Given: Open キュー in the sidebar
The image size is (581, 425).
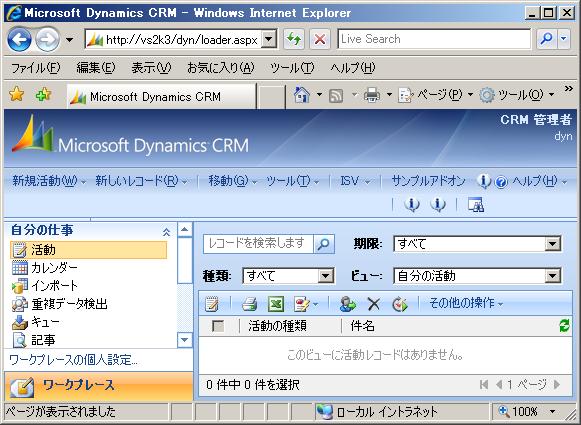Looking at the screenshot, I should pos(36,322).
